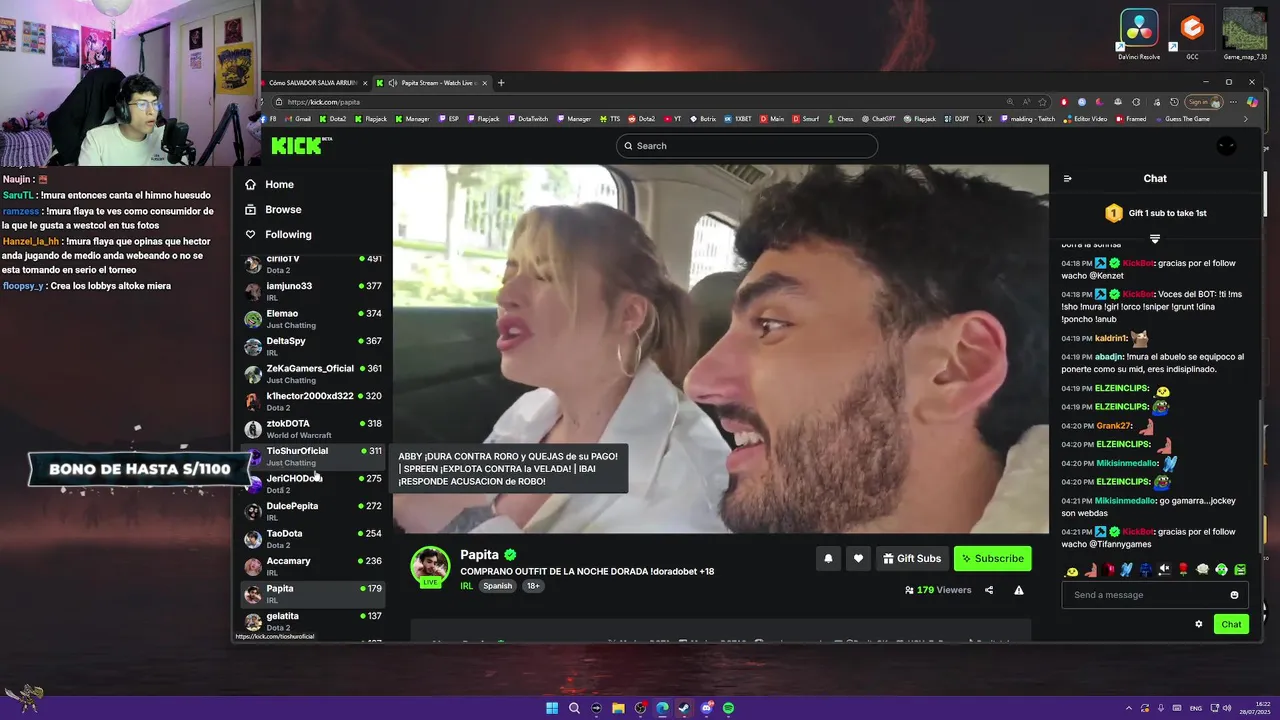Expand the gift leaderboard chevron below the banner
Screen dimensions: 1280x720
click(x=1155, y=239)
